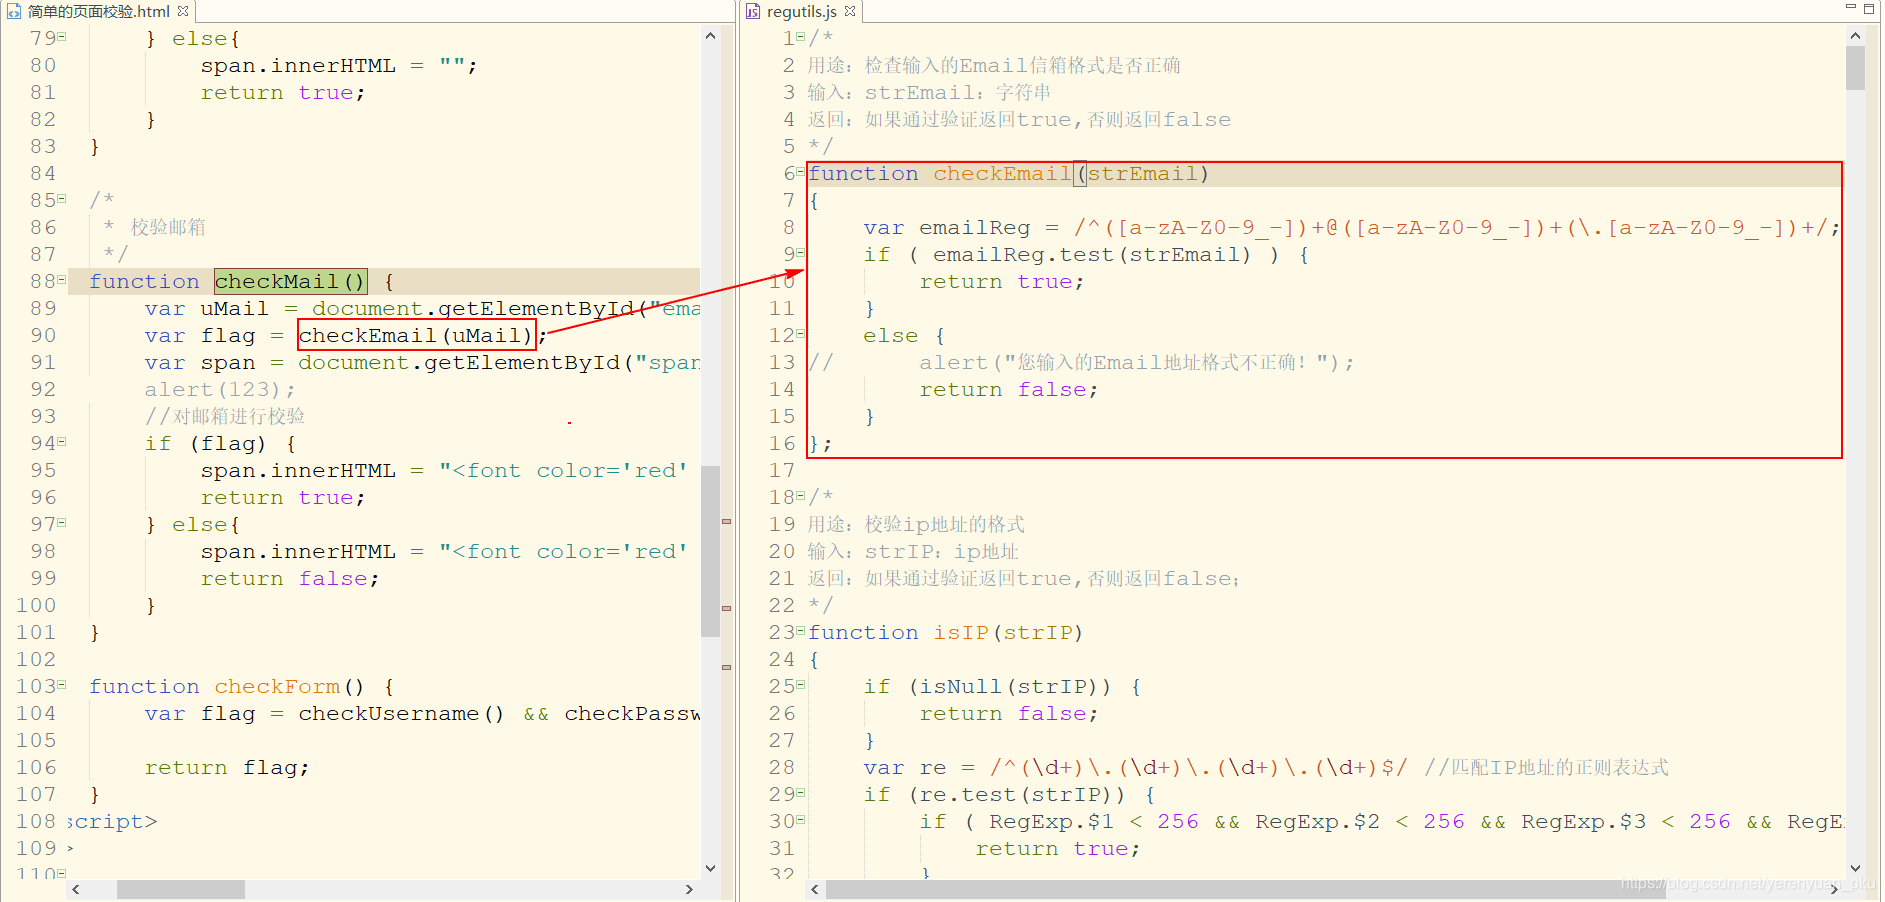Image resolution: width=1885 pixels, height=902 pixels.
Task: Click the IP regex pattern on line 28
Action: 1199,767
